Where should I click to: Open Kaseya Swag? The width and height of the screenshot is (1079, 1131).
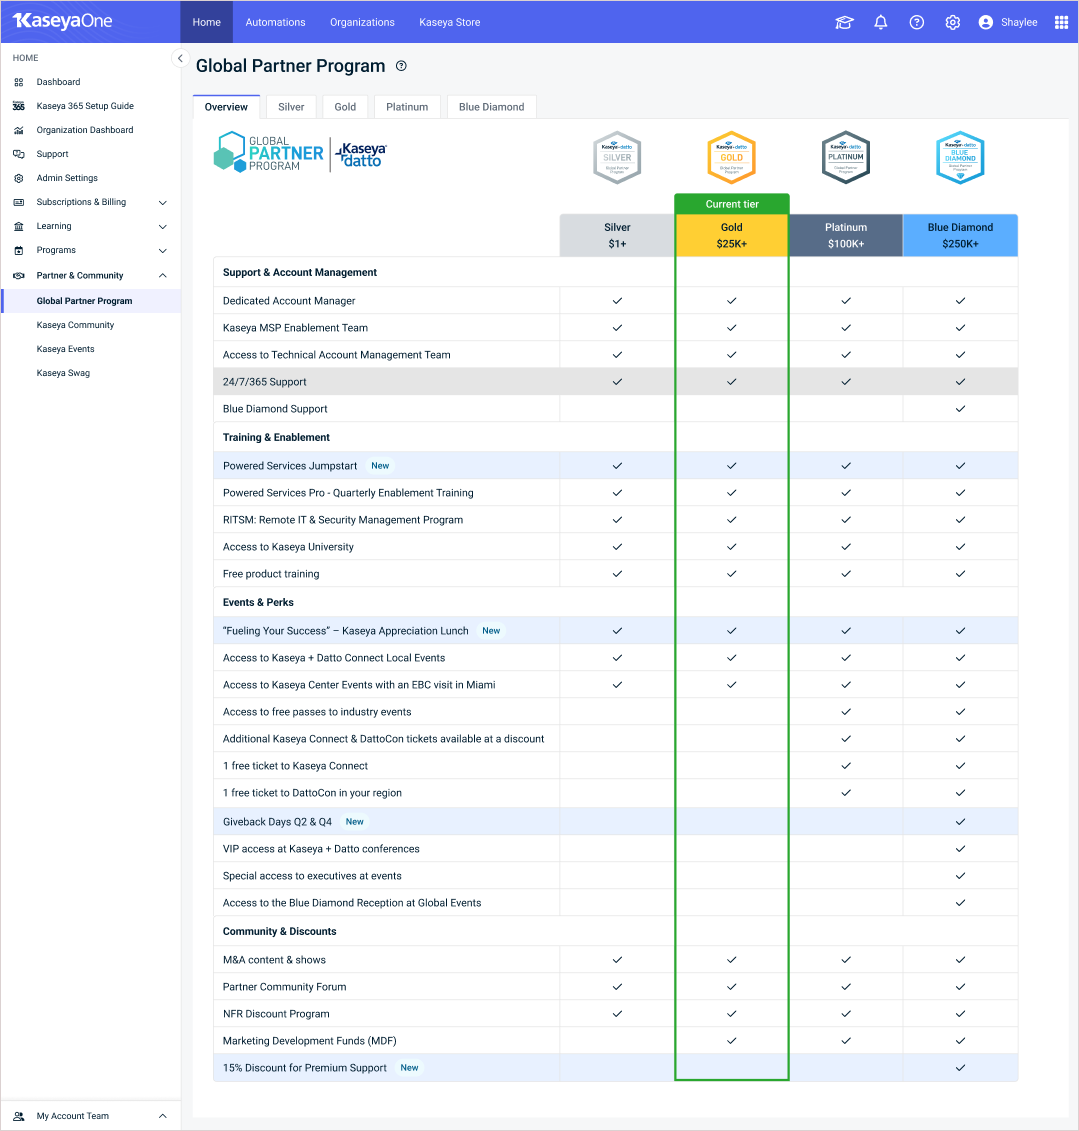pos(63,373)
